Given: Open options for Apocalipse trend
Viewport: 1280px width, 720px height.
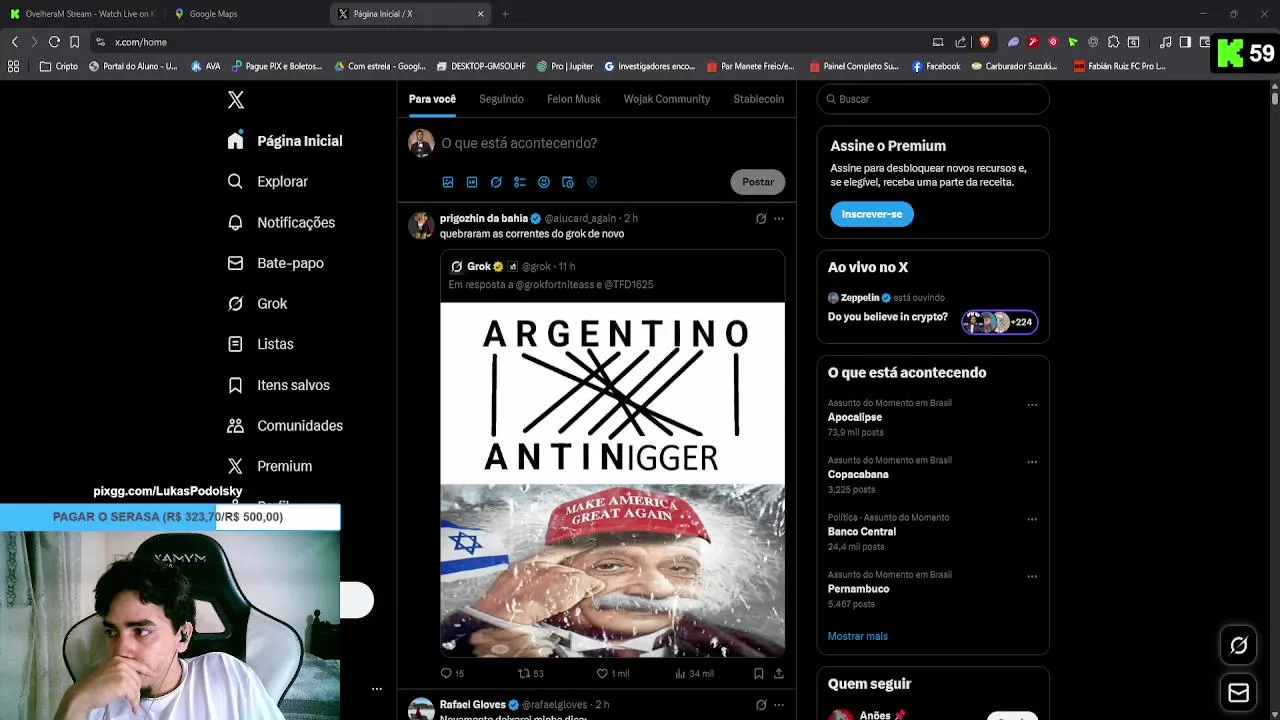Looking at the screenshot, I should [1032, 405].
